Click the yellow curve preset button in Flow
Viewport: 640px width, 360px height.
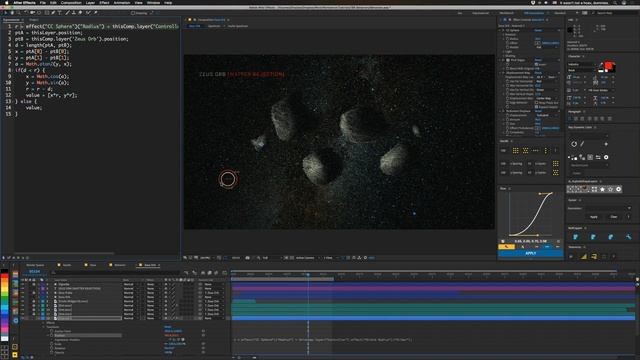[x=507, y=247]
